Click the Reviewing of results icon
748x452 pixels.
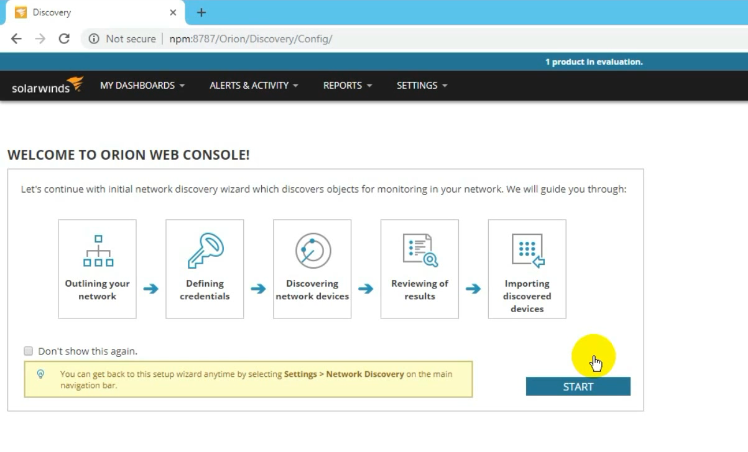coord(420,250)
